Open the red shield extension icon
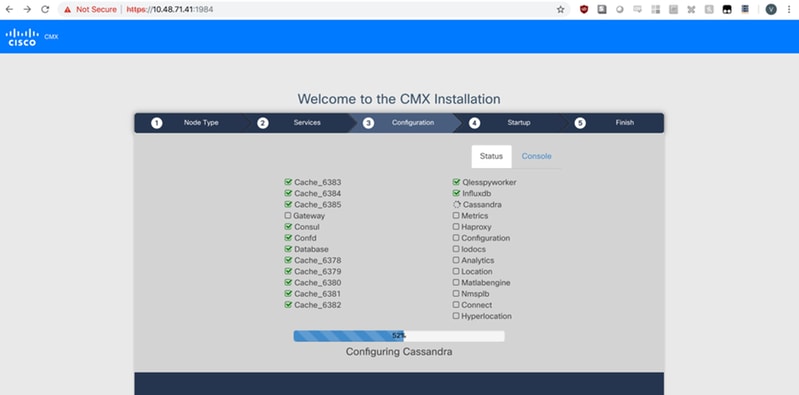 point(584,9)
